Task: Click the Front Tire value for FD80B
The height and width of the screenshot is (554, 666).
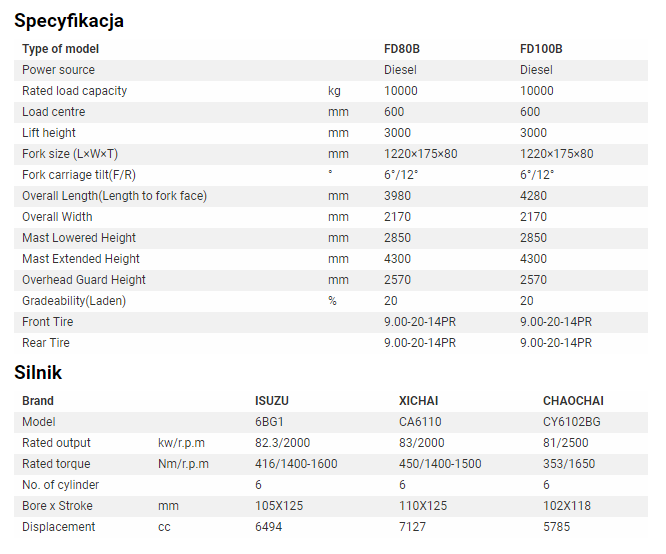Action: pyautogui.click(x=420, y=322)
